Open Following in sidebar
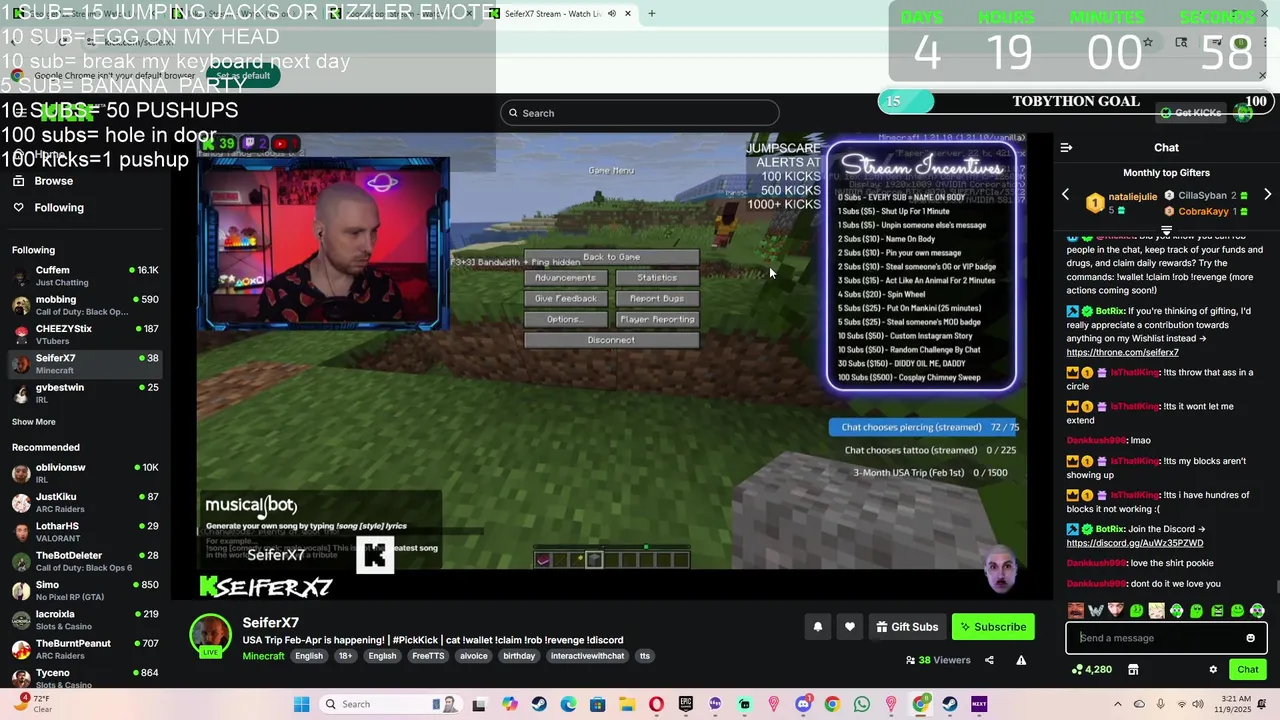Screen dimensions: 1280x720 58,207
